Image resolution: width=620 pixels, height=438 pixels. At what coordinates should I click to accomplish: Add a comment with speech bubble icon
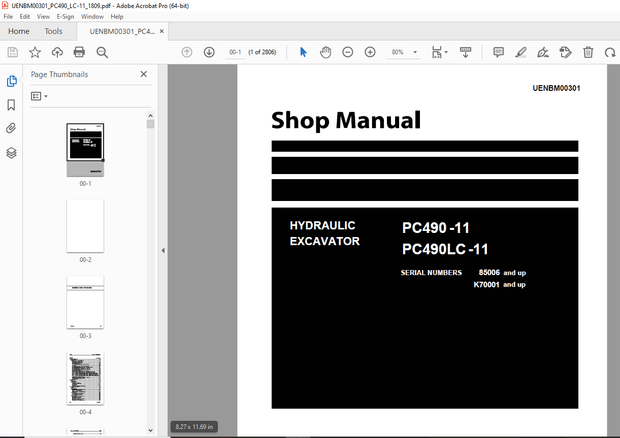[x=498, y=52]
